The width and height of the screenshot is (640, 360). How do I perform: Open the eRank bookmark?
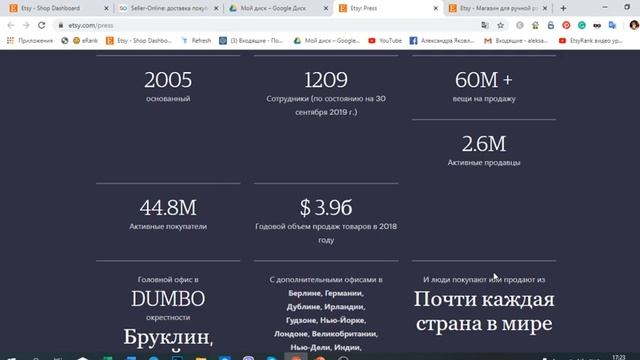click(x=85, y=40)
